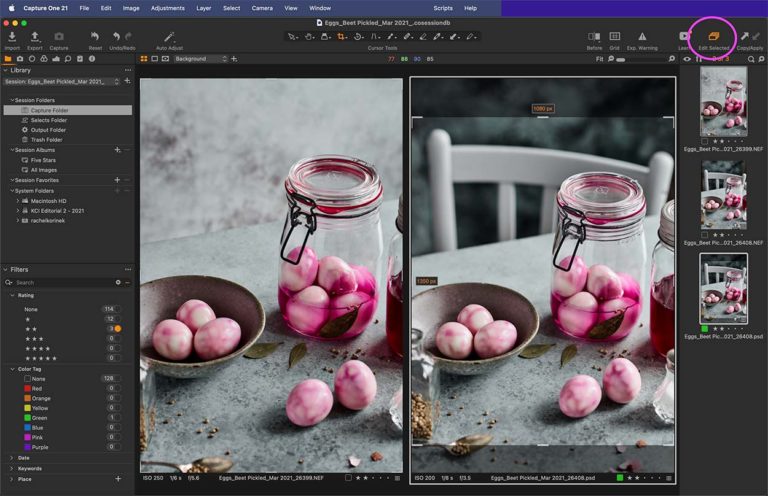Collapse the Filters panel

coord(5,269)
